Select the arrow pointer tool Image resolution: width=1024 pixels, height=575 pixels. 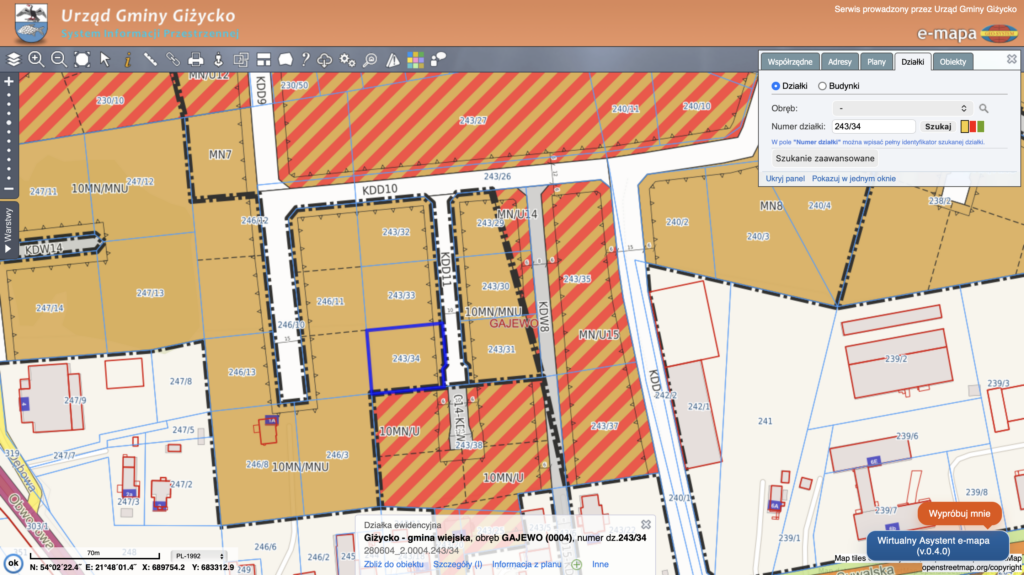[x=104, y=59]
